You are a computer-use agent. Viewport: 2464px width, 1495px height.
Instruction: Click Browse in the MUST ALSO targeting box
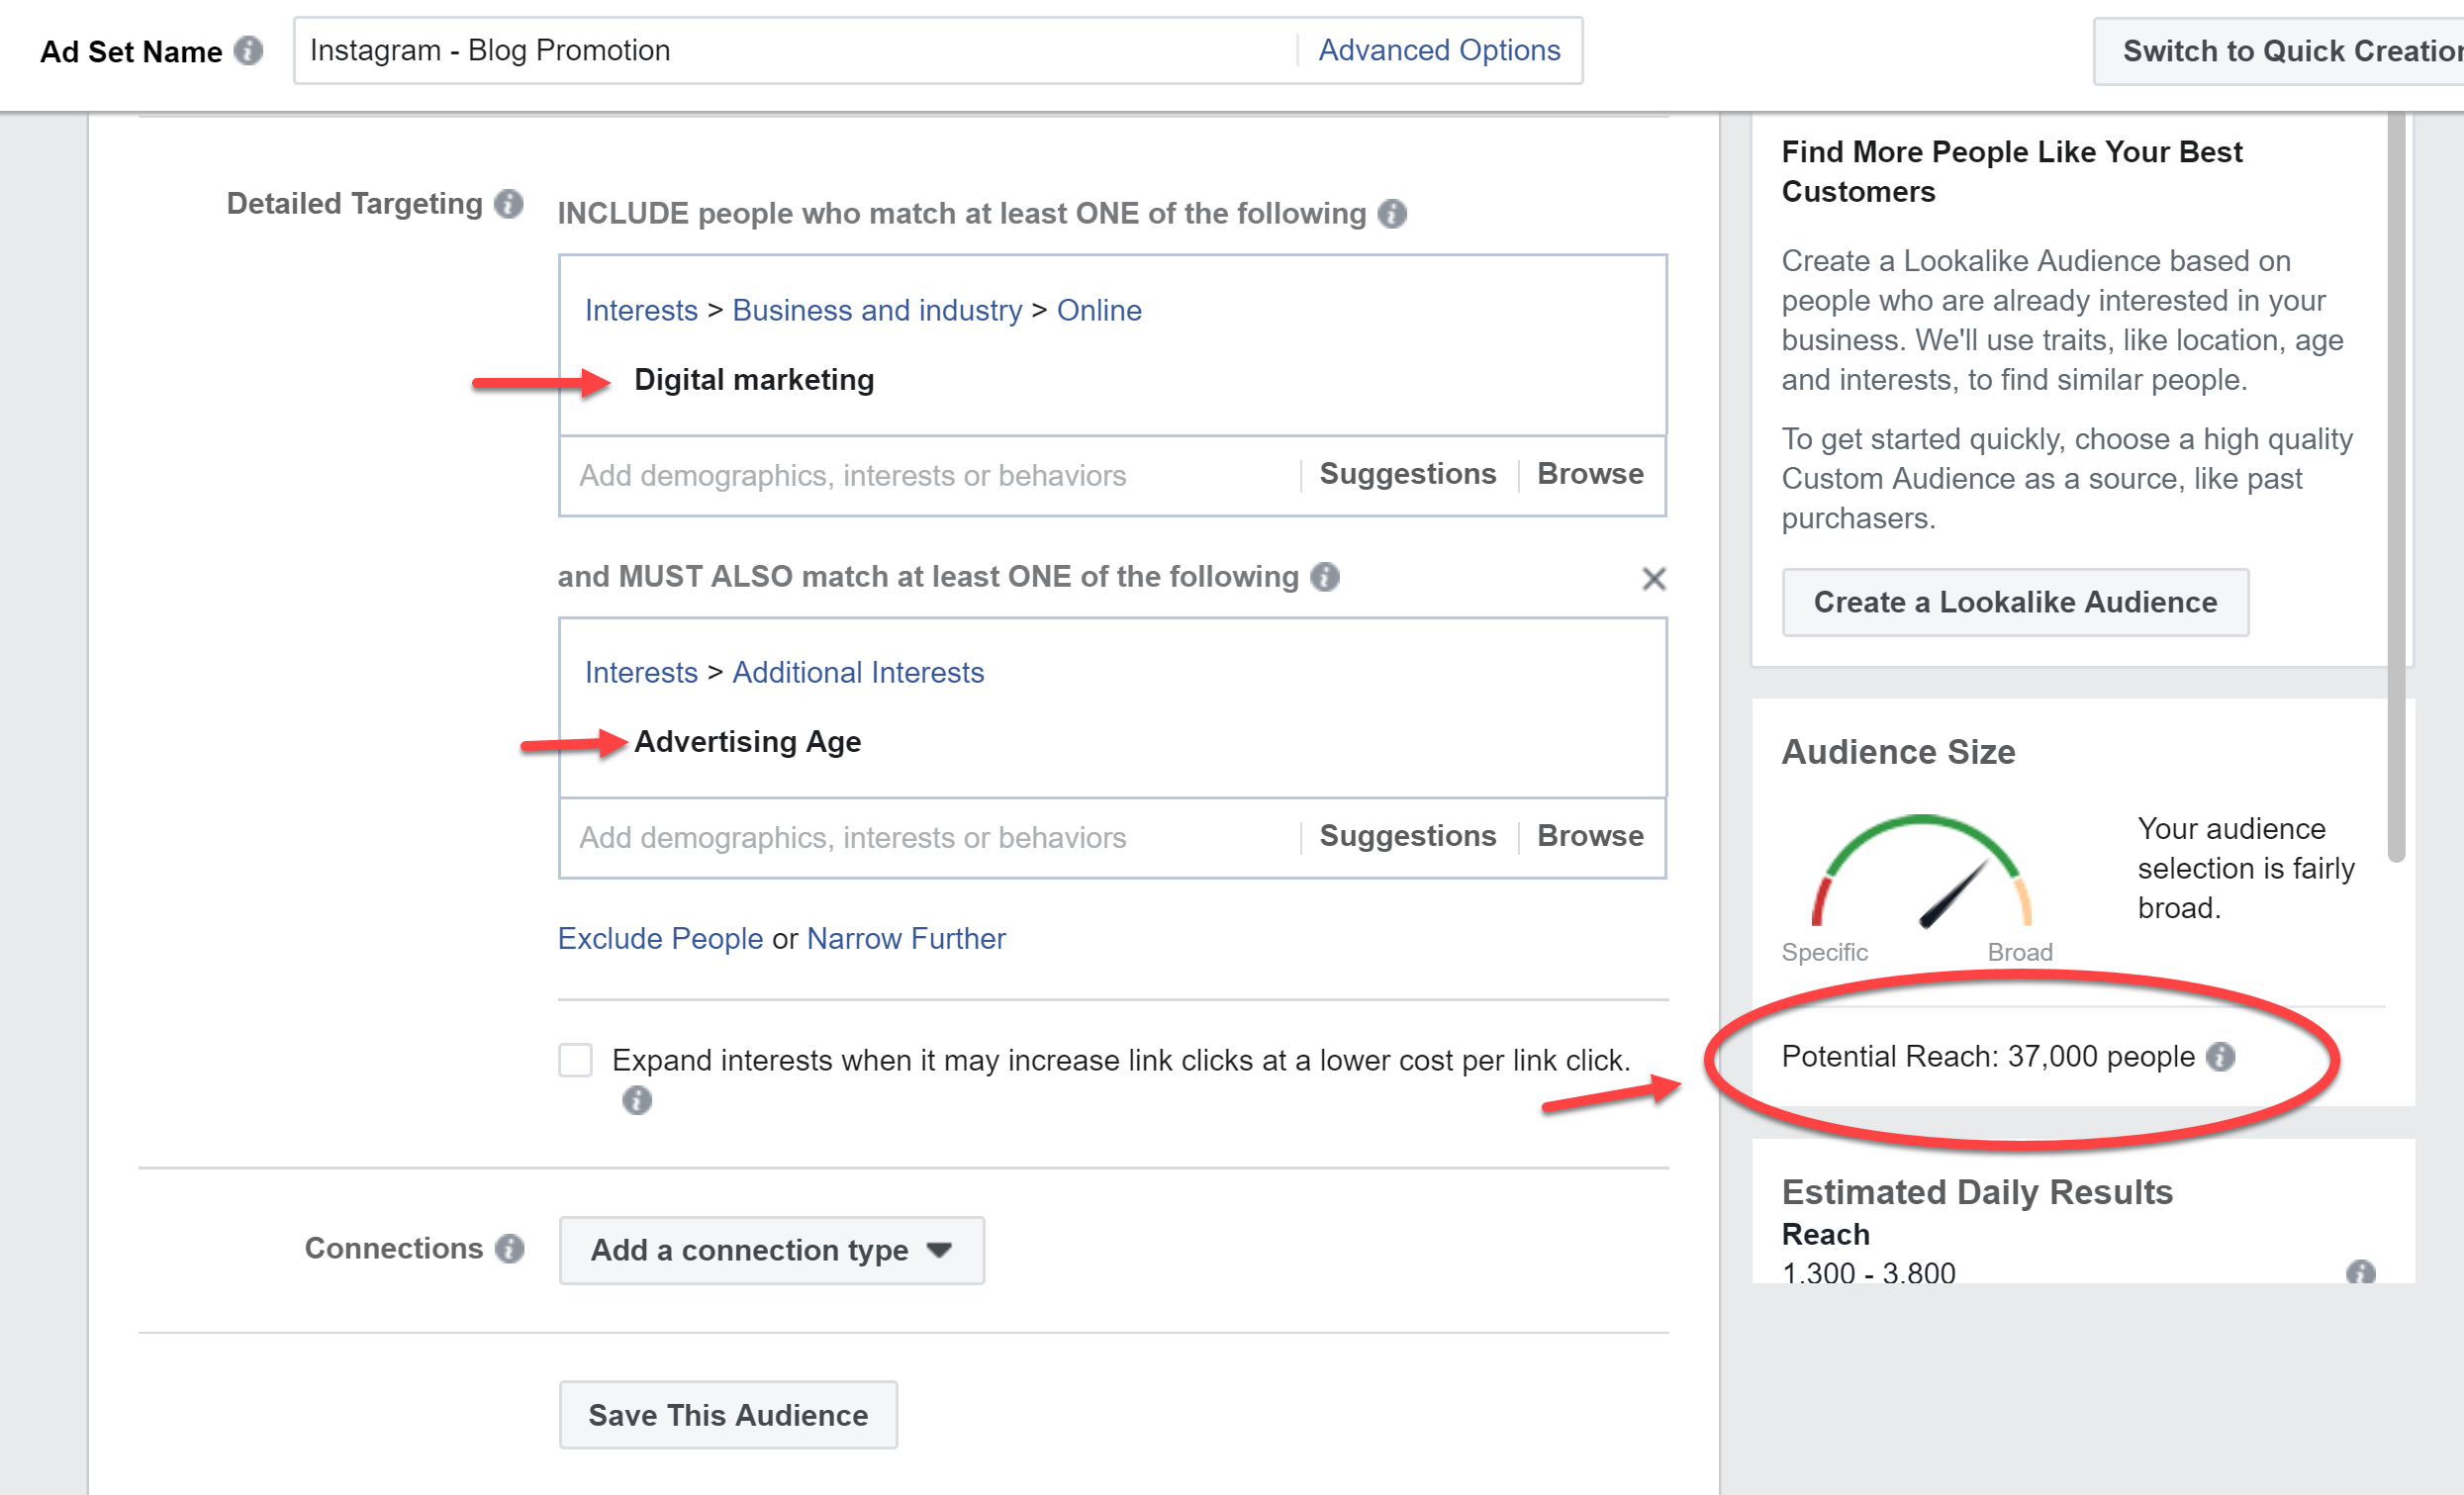[x=1590, y=836]
